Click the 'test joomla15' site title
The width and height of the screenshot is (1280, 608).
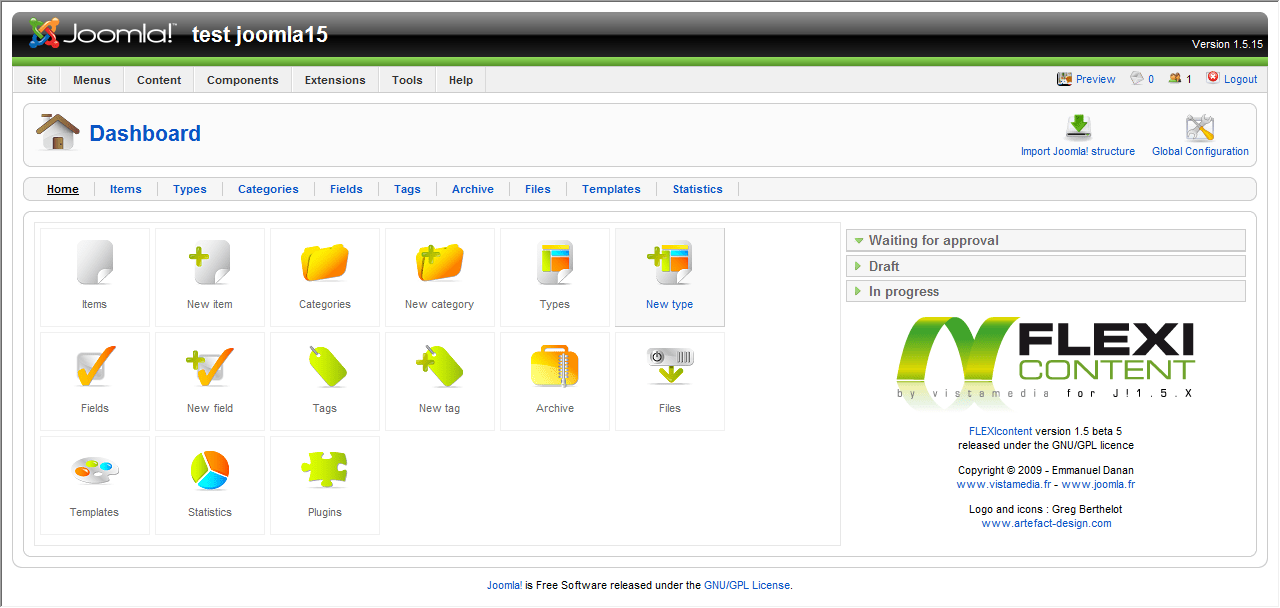point(260,34)
